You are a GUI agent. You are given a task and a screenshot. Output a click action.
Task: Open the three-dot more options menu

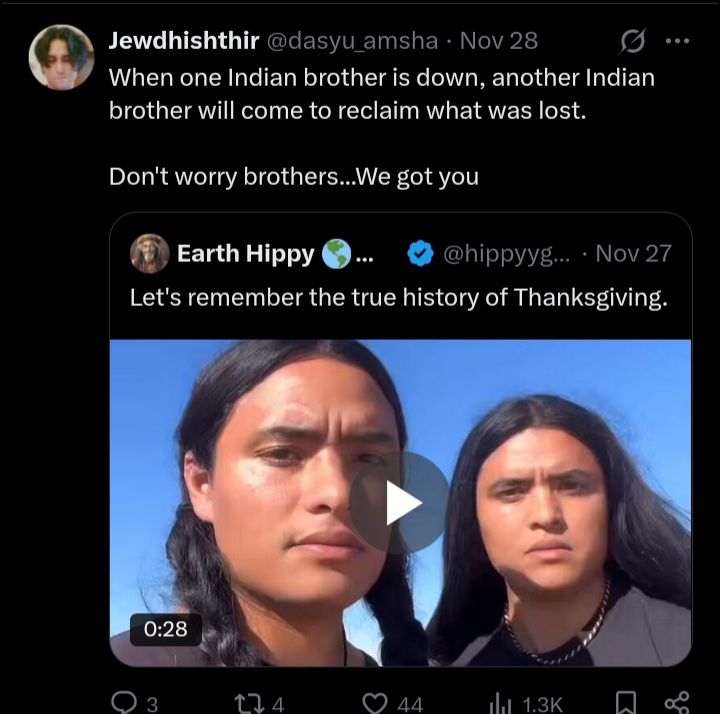coord(677,41)
